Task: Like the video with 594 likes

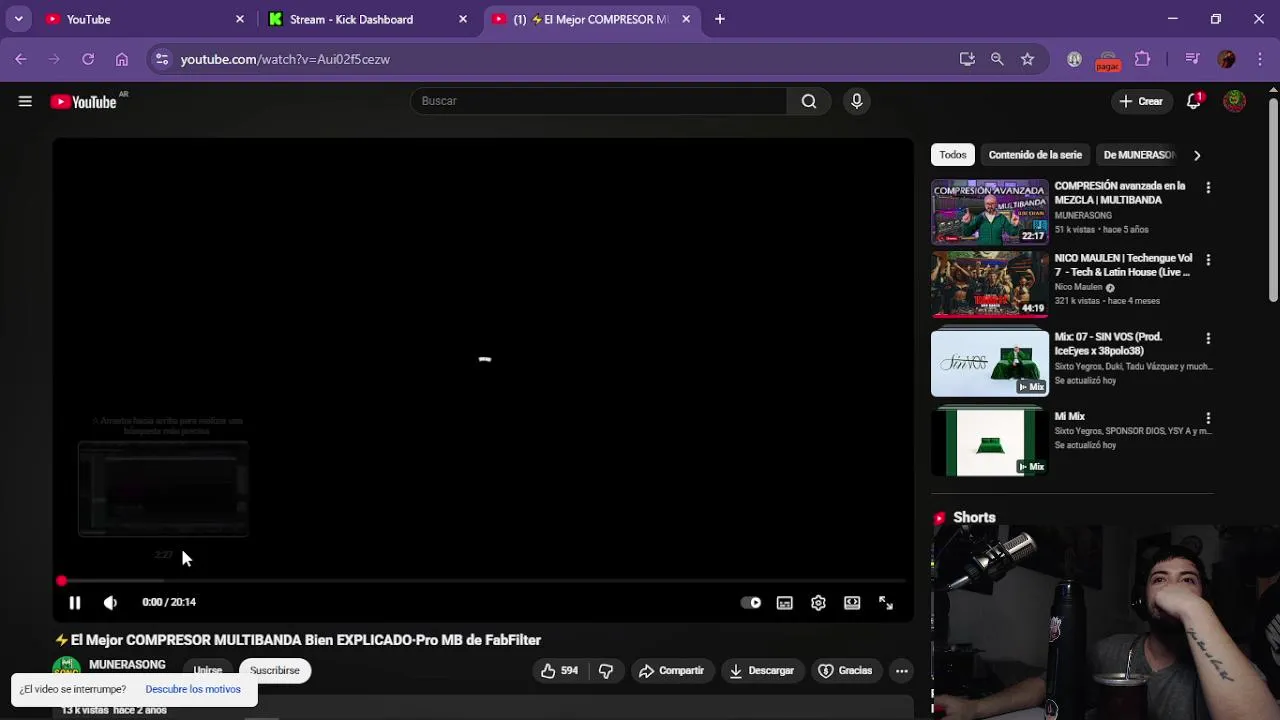Action: (559, 671)
